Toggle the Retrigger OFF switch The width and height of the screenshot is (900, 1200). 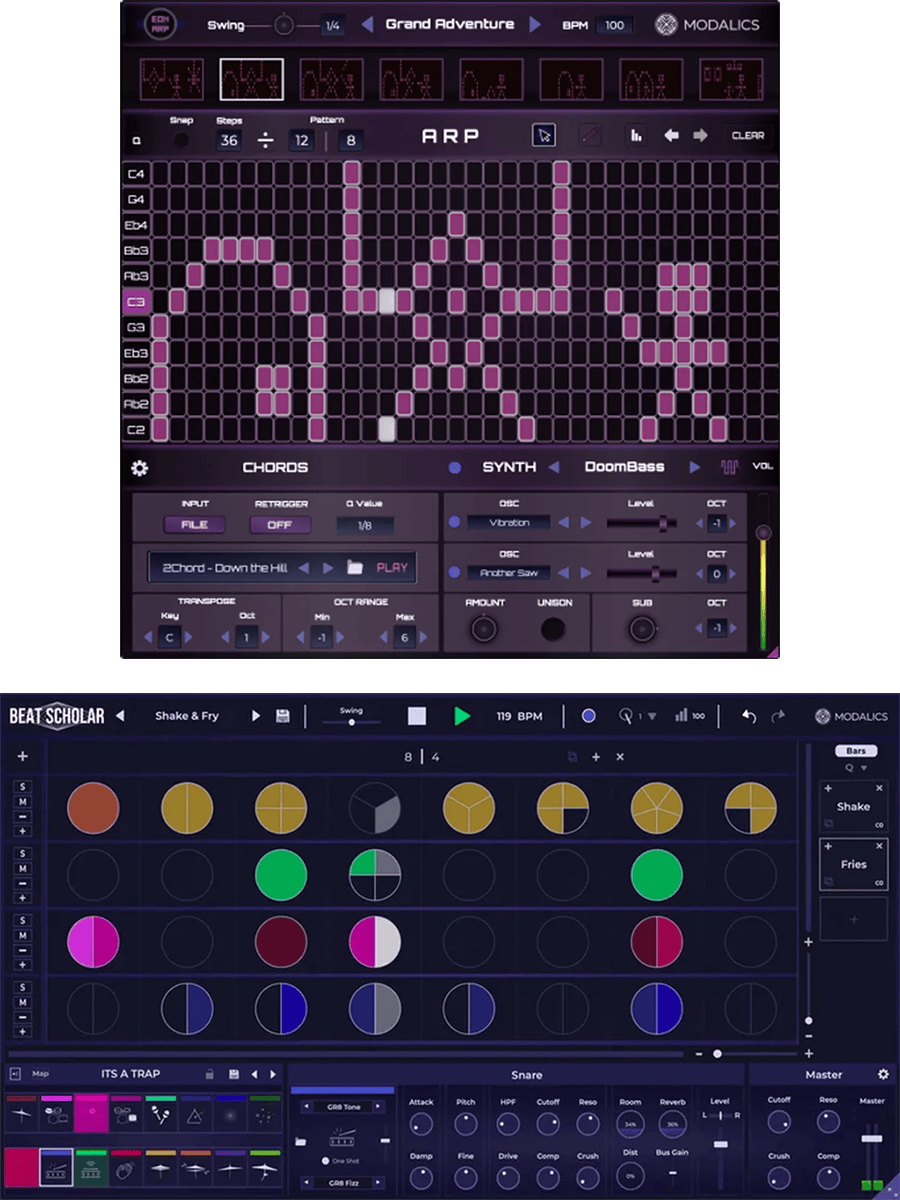pos(281,525)
